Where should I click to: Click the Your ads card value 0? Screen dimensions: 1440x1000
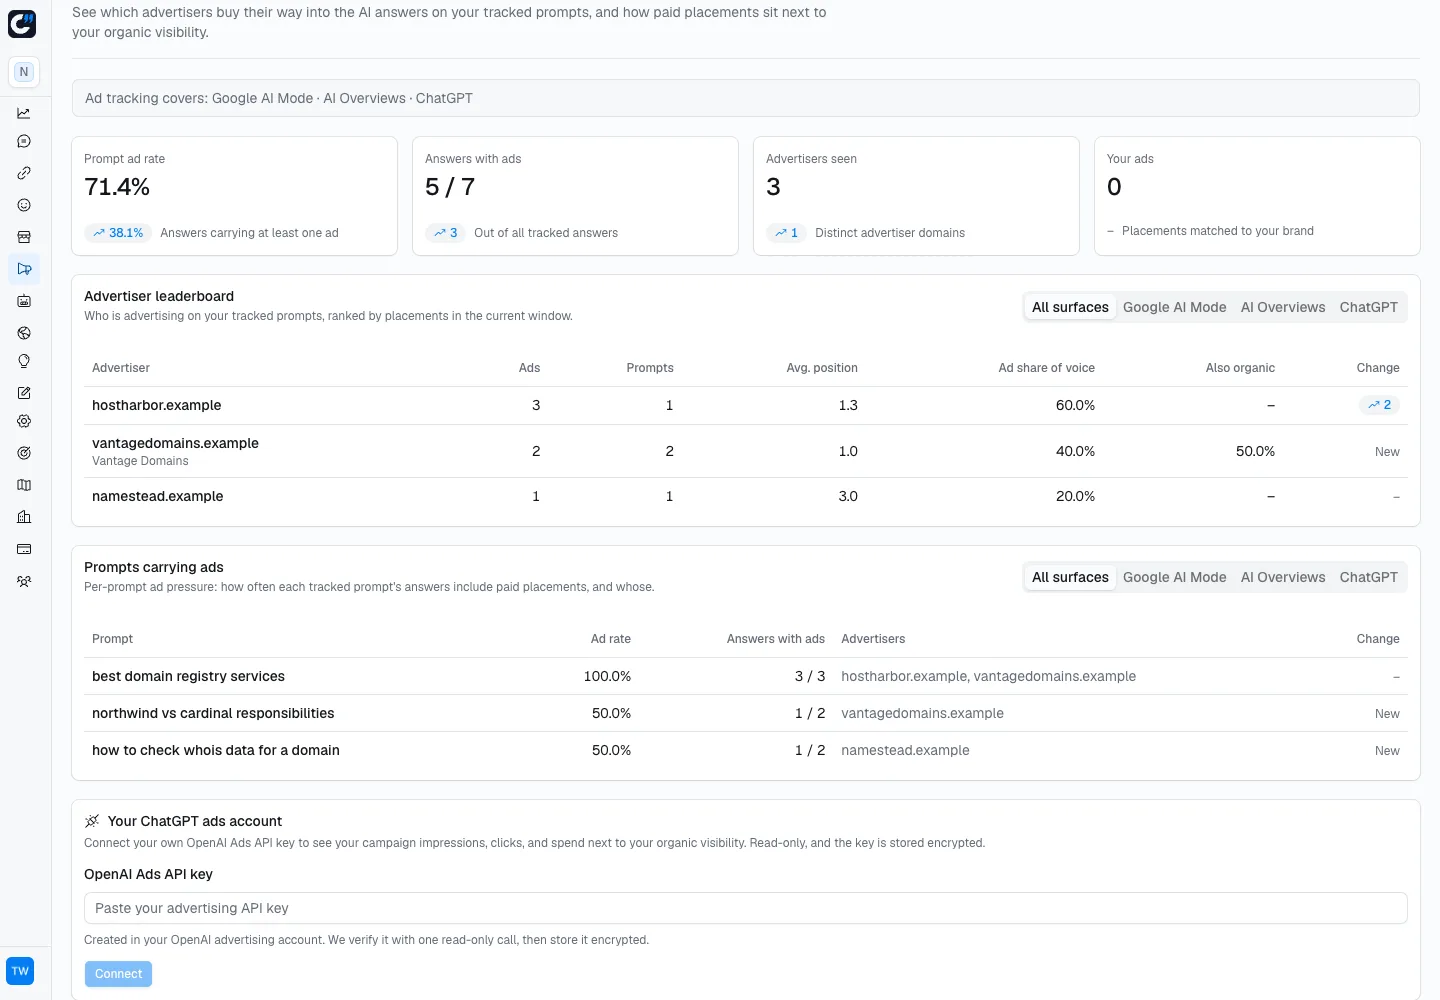coord(1114,187)
